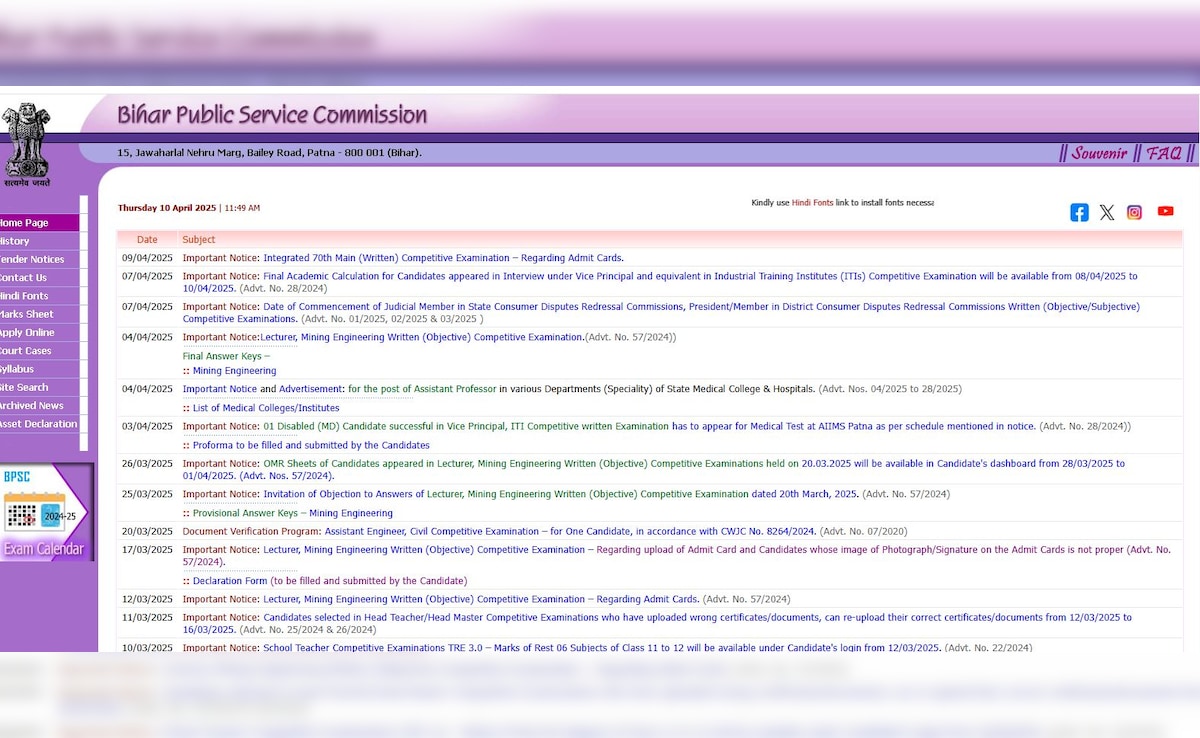This screenshot has width=1200, height=738.
Task: Open the Declaration Form link
Action: pos(230,581)
